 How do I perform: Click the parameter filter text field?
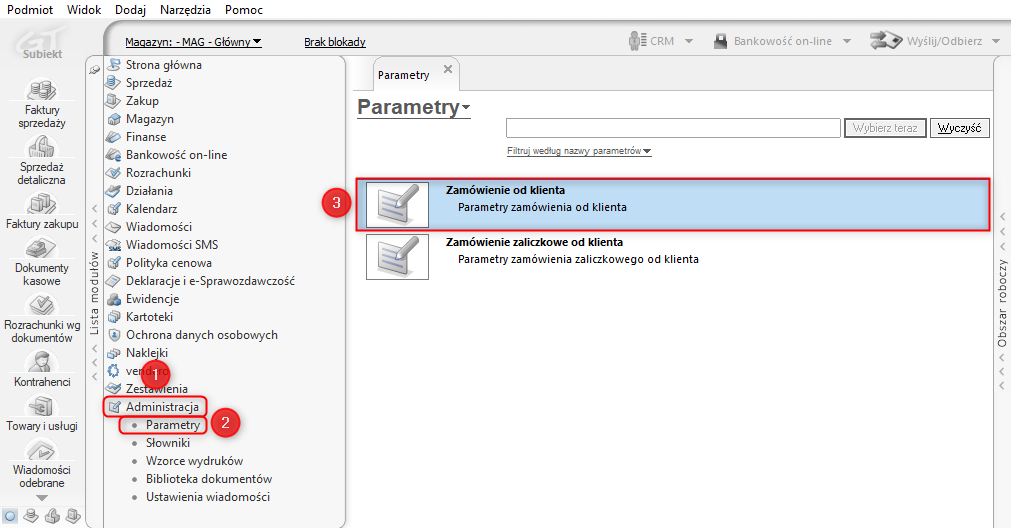click(x=673, y=128)
